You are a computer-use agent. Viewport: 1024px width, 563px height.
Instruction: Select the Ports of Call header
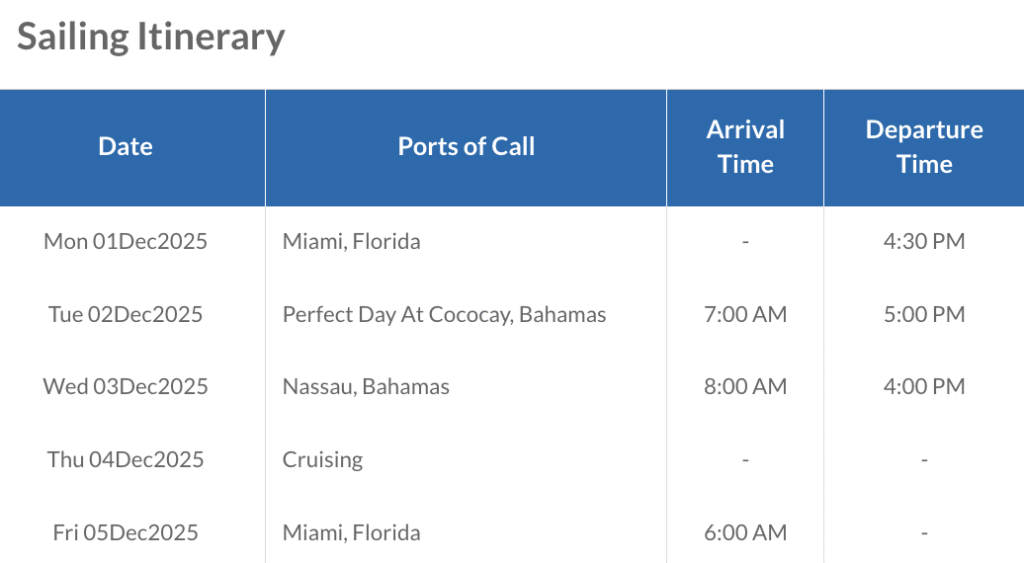click(x=466, y=146)
